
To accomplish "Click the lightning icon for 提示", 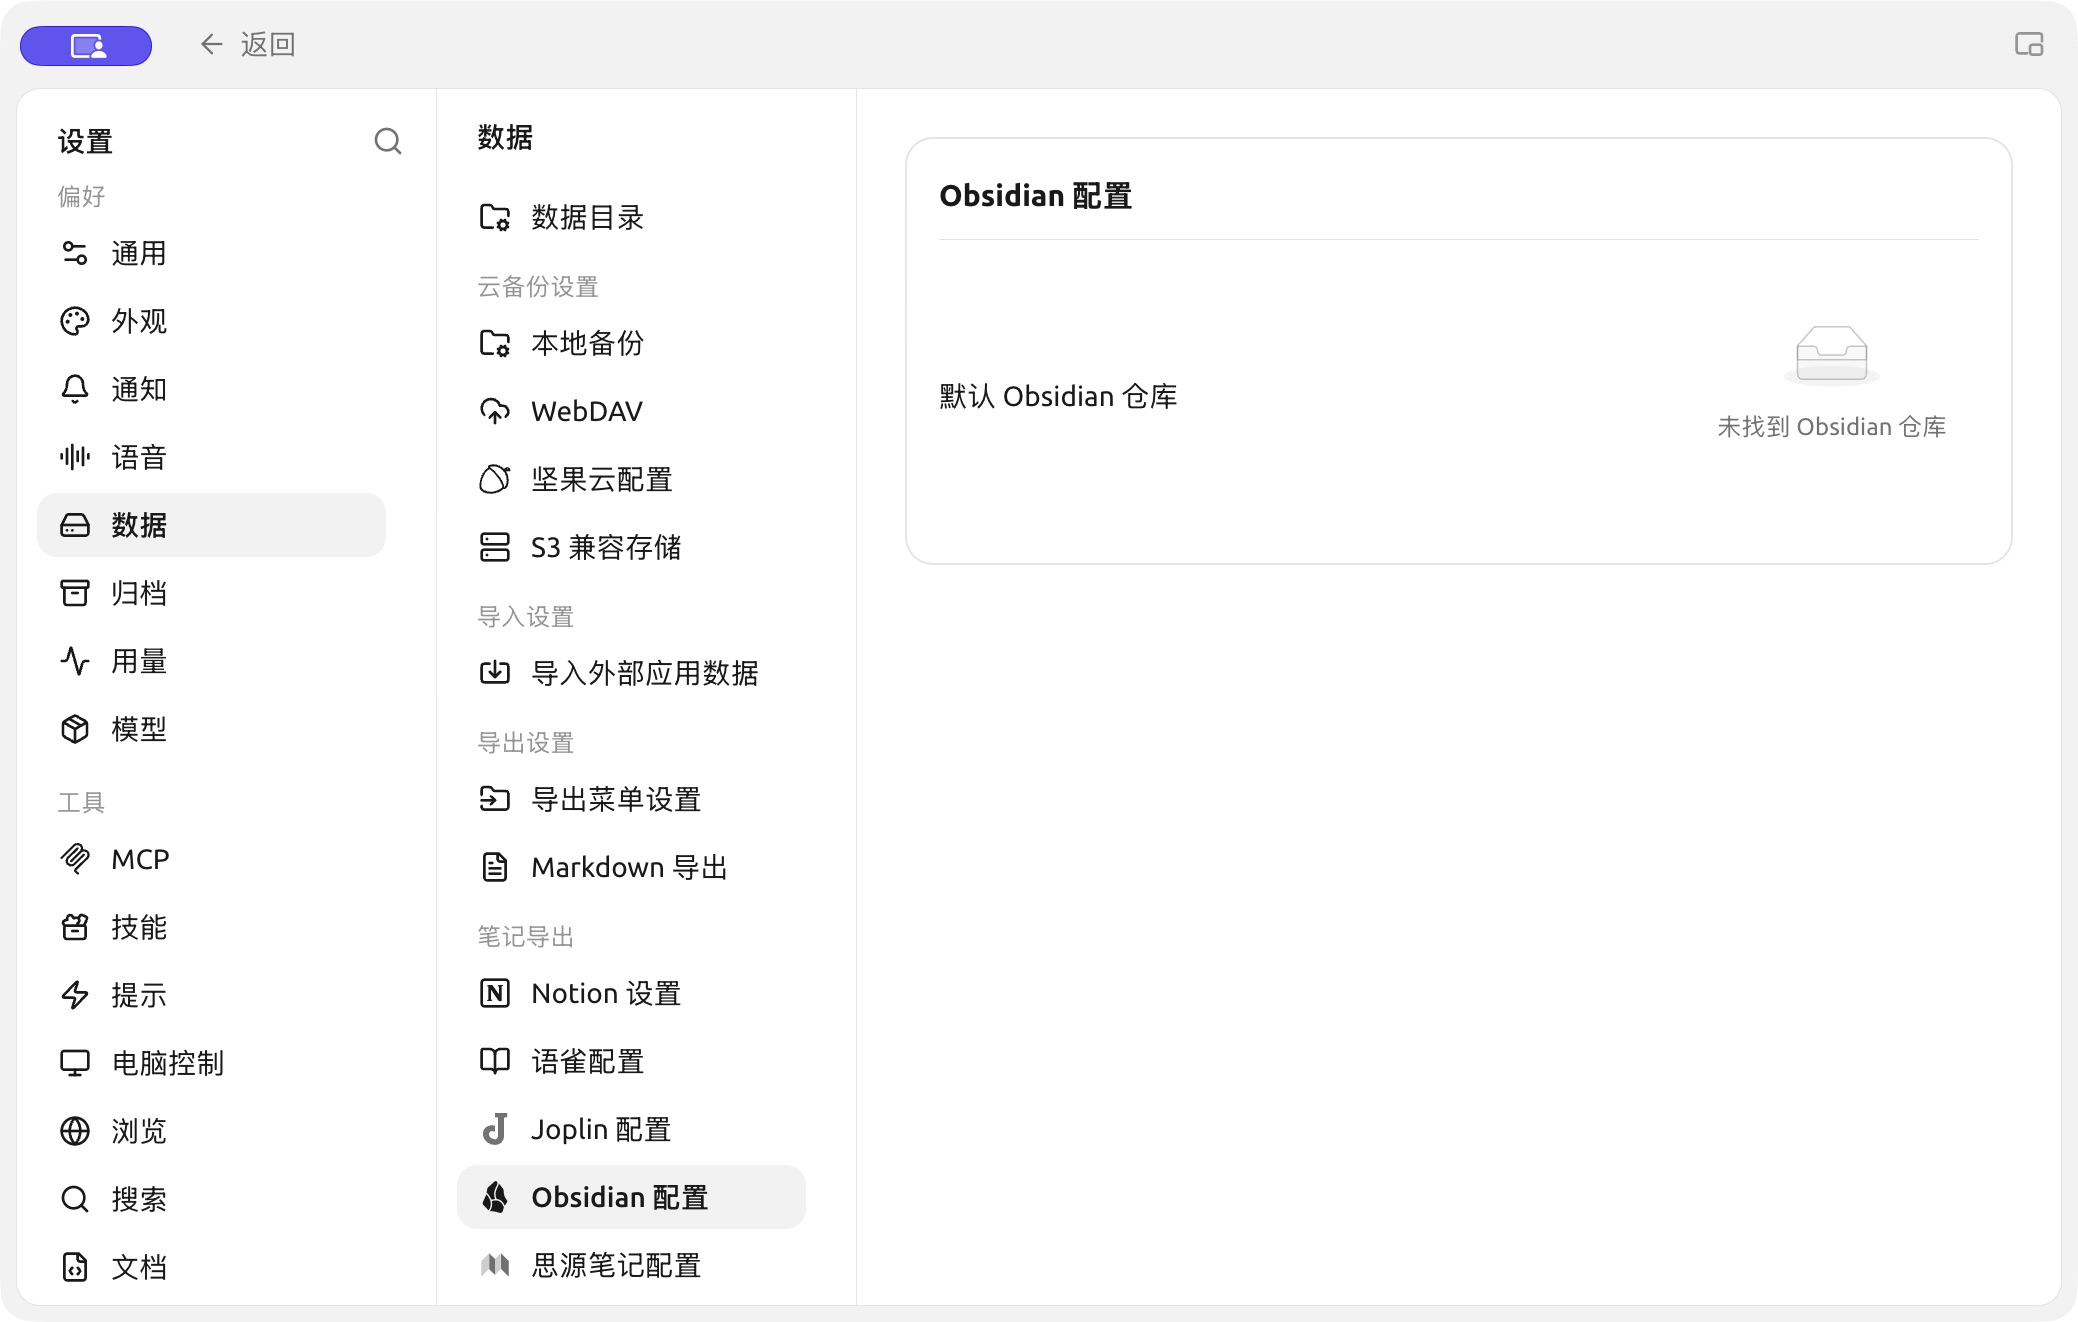I will pos(75,995).
